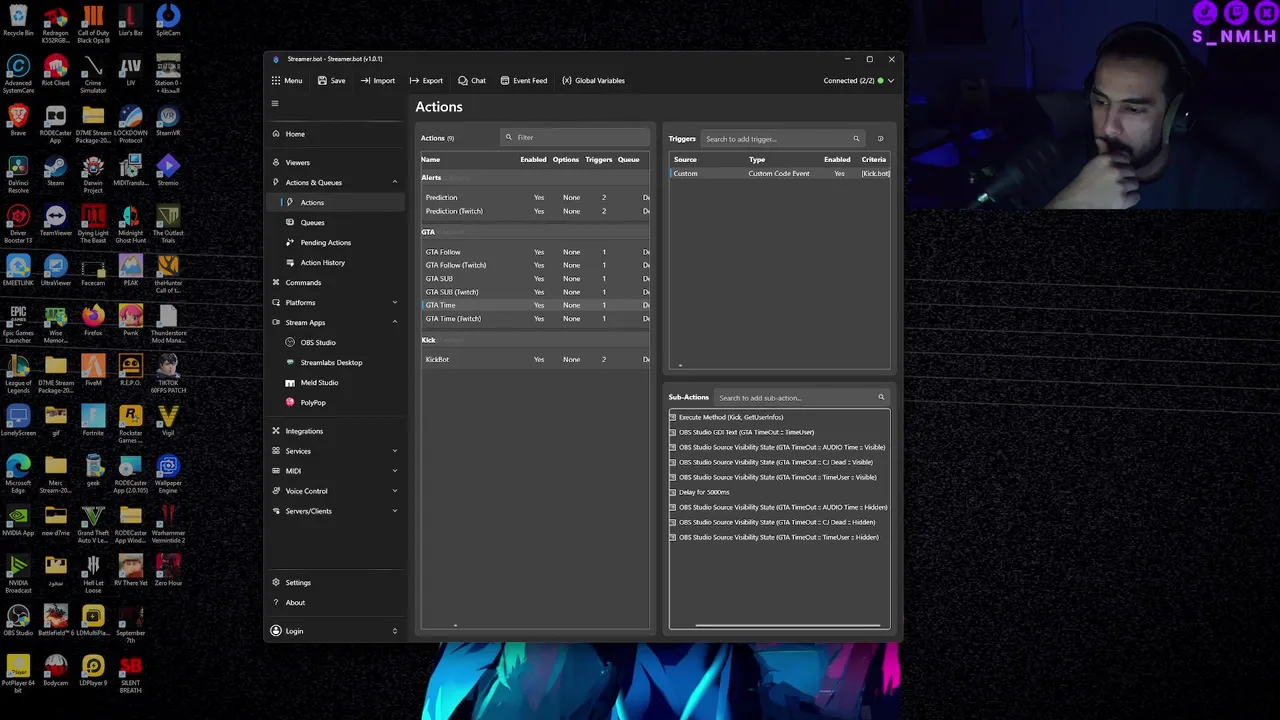Choose Export in the top toolbar
This screenshot has height=720, width=1280.
pos(426,80)
